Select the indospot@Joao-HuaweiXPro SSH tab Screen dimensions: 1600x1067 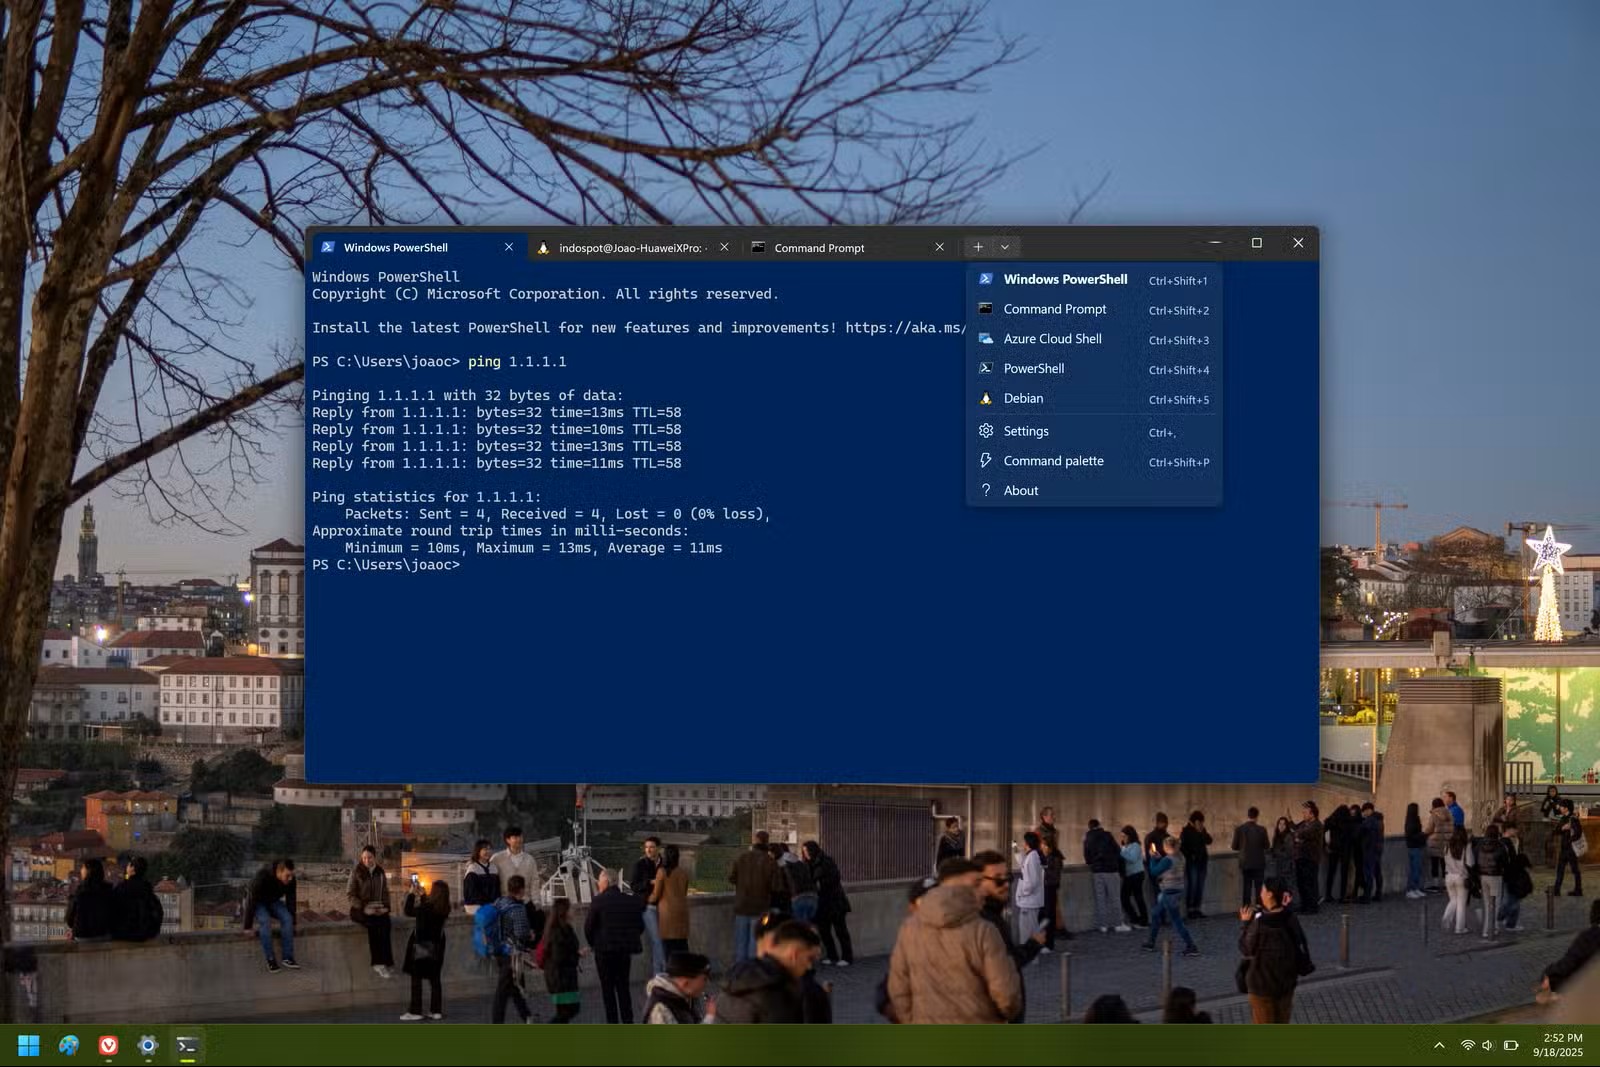point(630,246)
